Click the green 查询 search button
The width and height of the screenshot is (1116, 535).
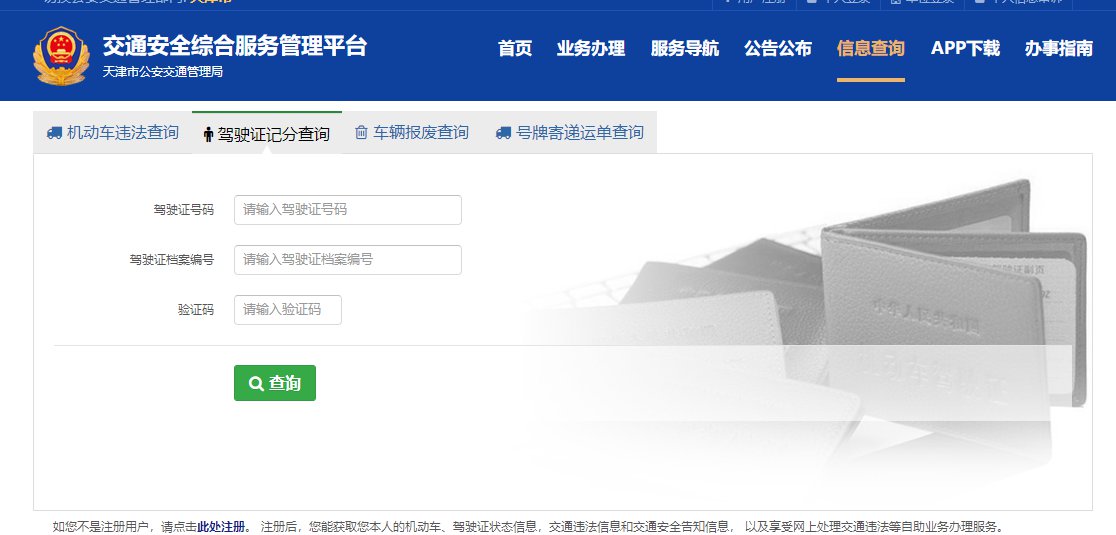(275, 383)
